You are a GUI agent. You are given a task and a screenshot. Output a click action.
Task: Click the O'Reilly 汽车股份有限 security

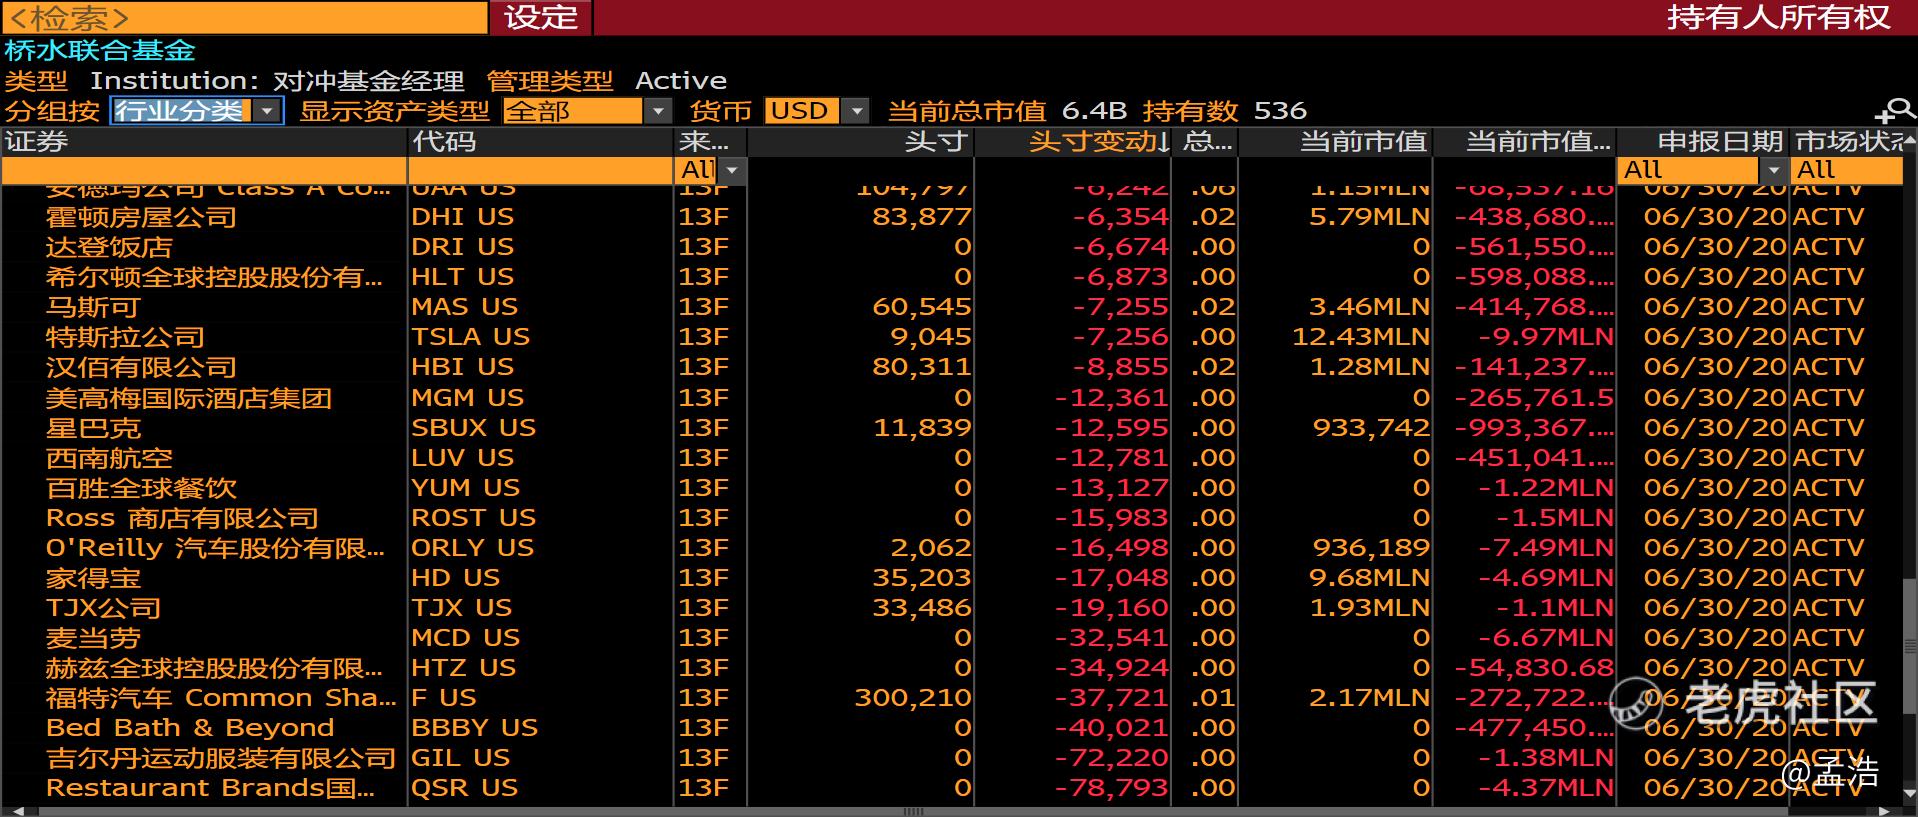pos(214,548)
